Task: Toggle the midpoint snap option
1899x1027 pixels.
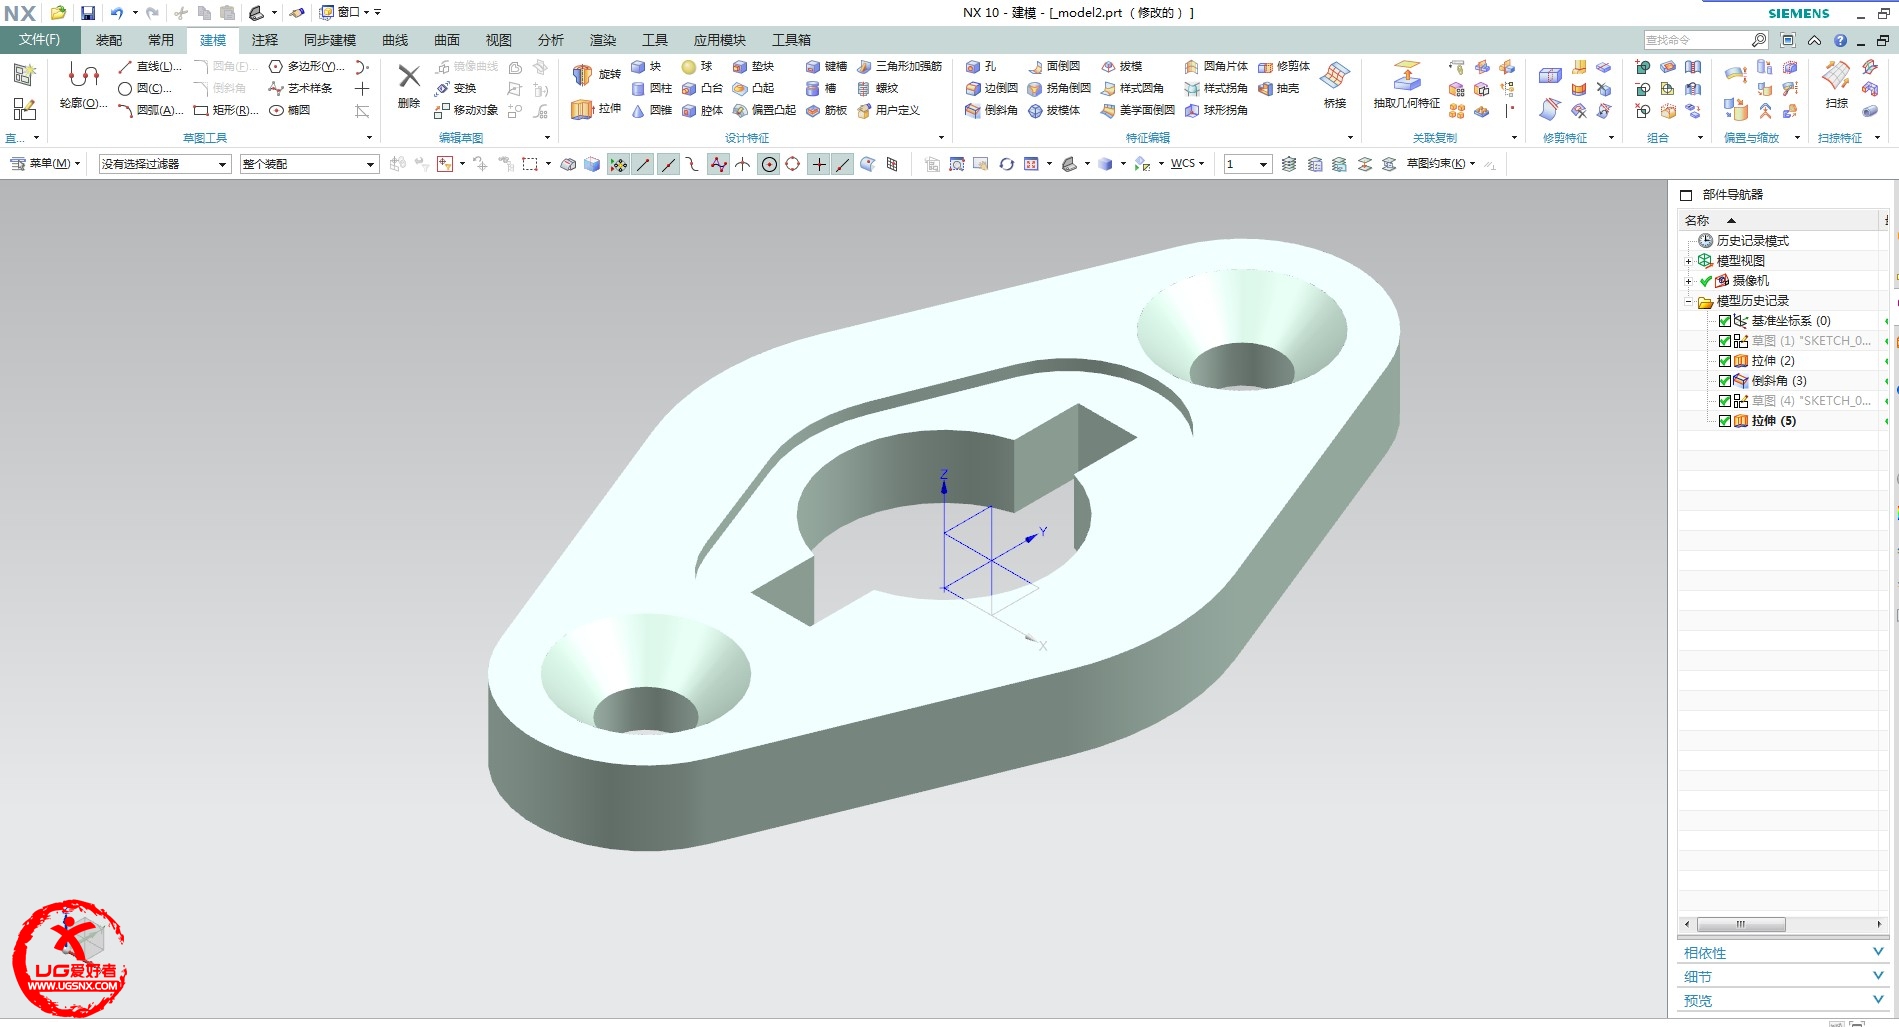Action: point(668,164)
